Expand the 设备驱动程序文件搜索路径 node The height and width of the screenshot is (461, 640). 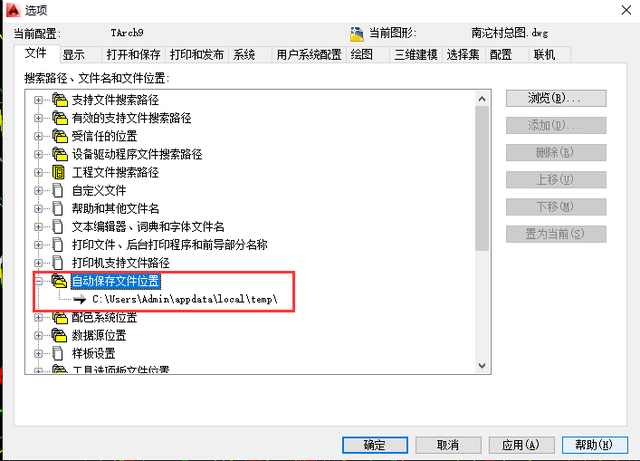(x=38, y=154)
